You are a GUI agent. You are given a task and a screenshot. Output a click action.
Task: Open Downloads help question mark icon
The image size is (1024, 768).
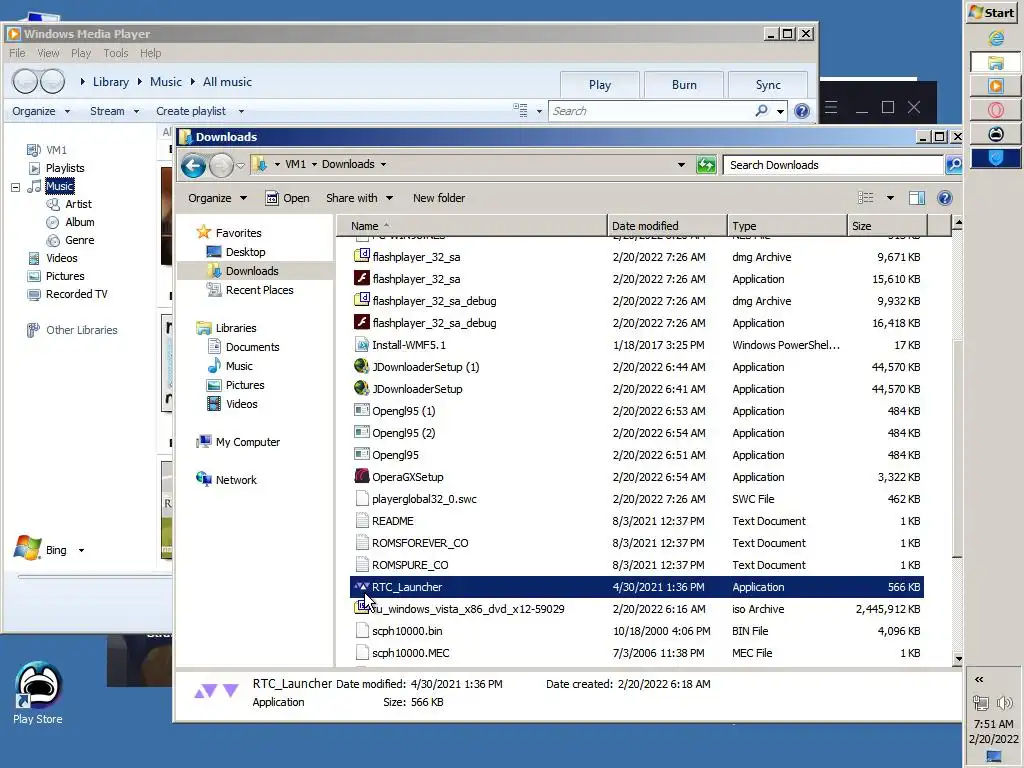pos(944,198)
